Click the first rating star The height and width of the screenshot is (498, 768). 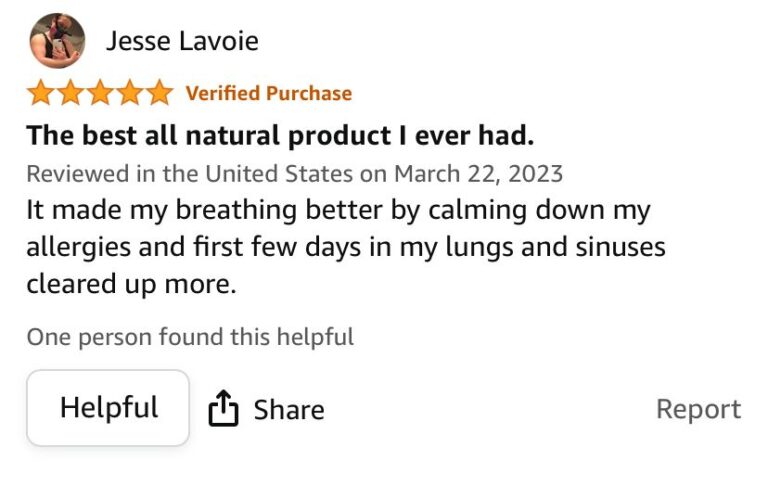(x=41, y=93)
